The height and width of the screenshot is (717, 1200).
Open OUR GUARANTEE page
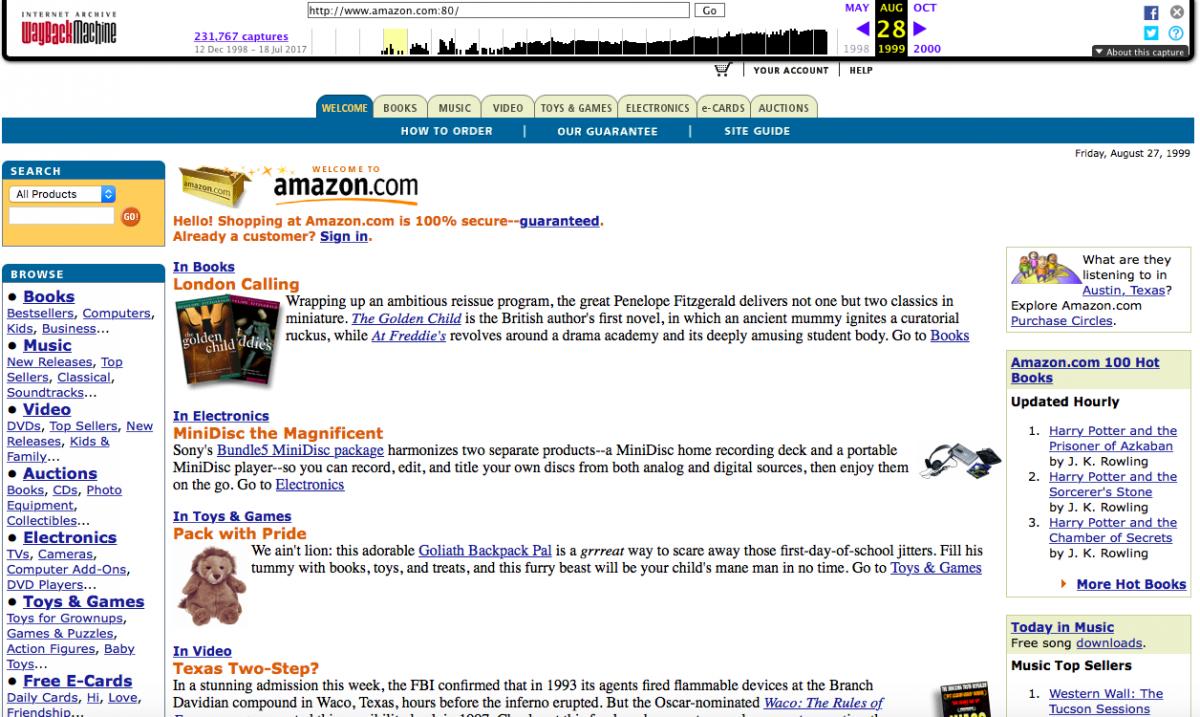[607, 131]
